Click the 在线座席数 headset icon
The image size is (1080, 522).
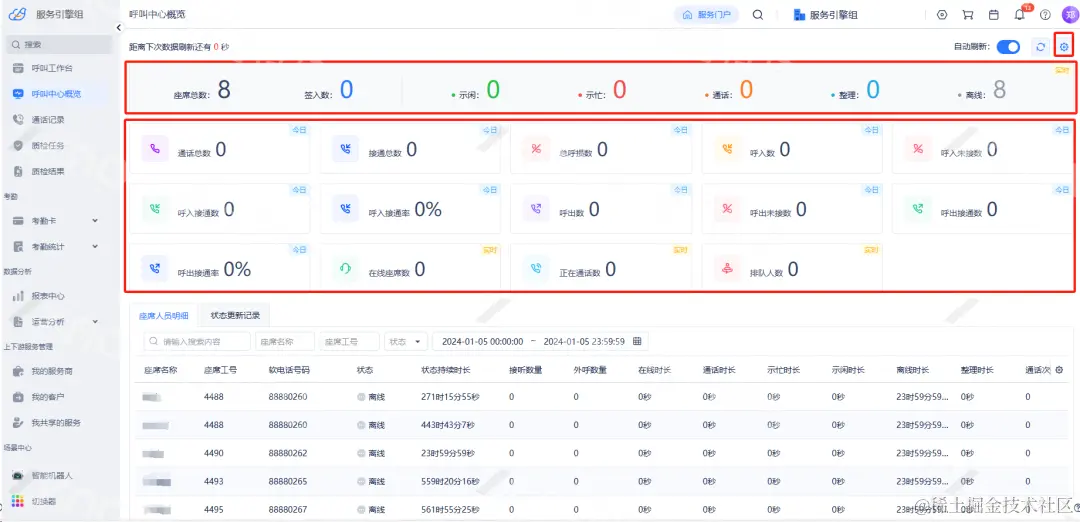346,269
